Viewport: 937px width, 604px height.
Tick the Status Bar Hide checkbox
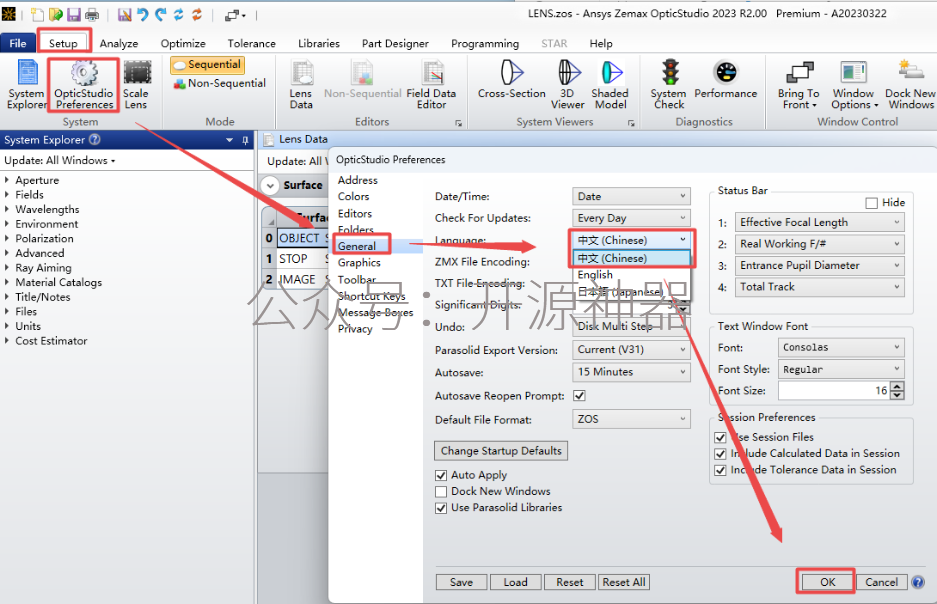click(x=871, y=203)
